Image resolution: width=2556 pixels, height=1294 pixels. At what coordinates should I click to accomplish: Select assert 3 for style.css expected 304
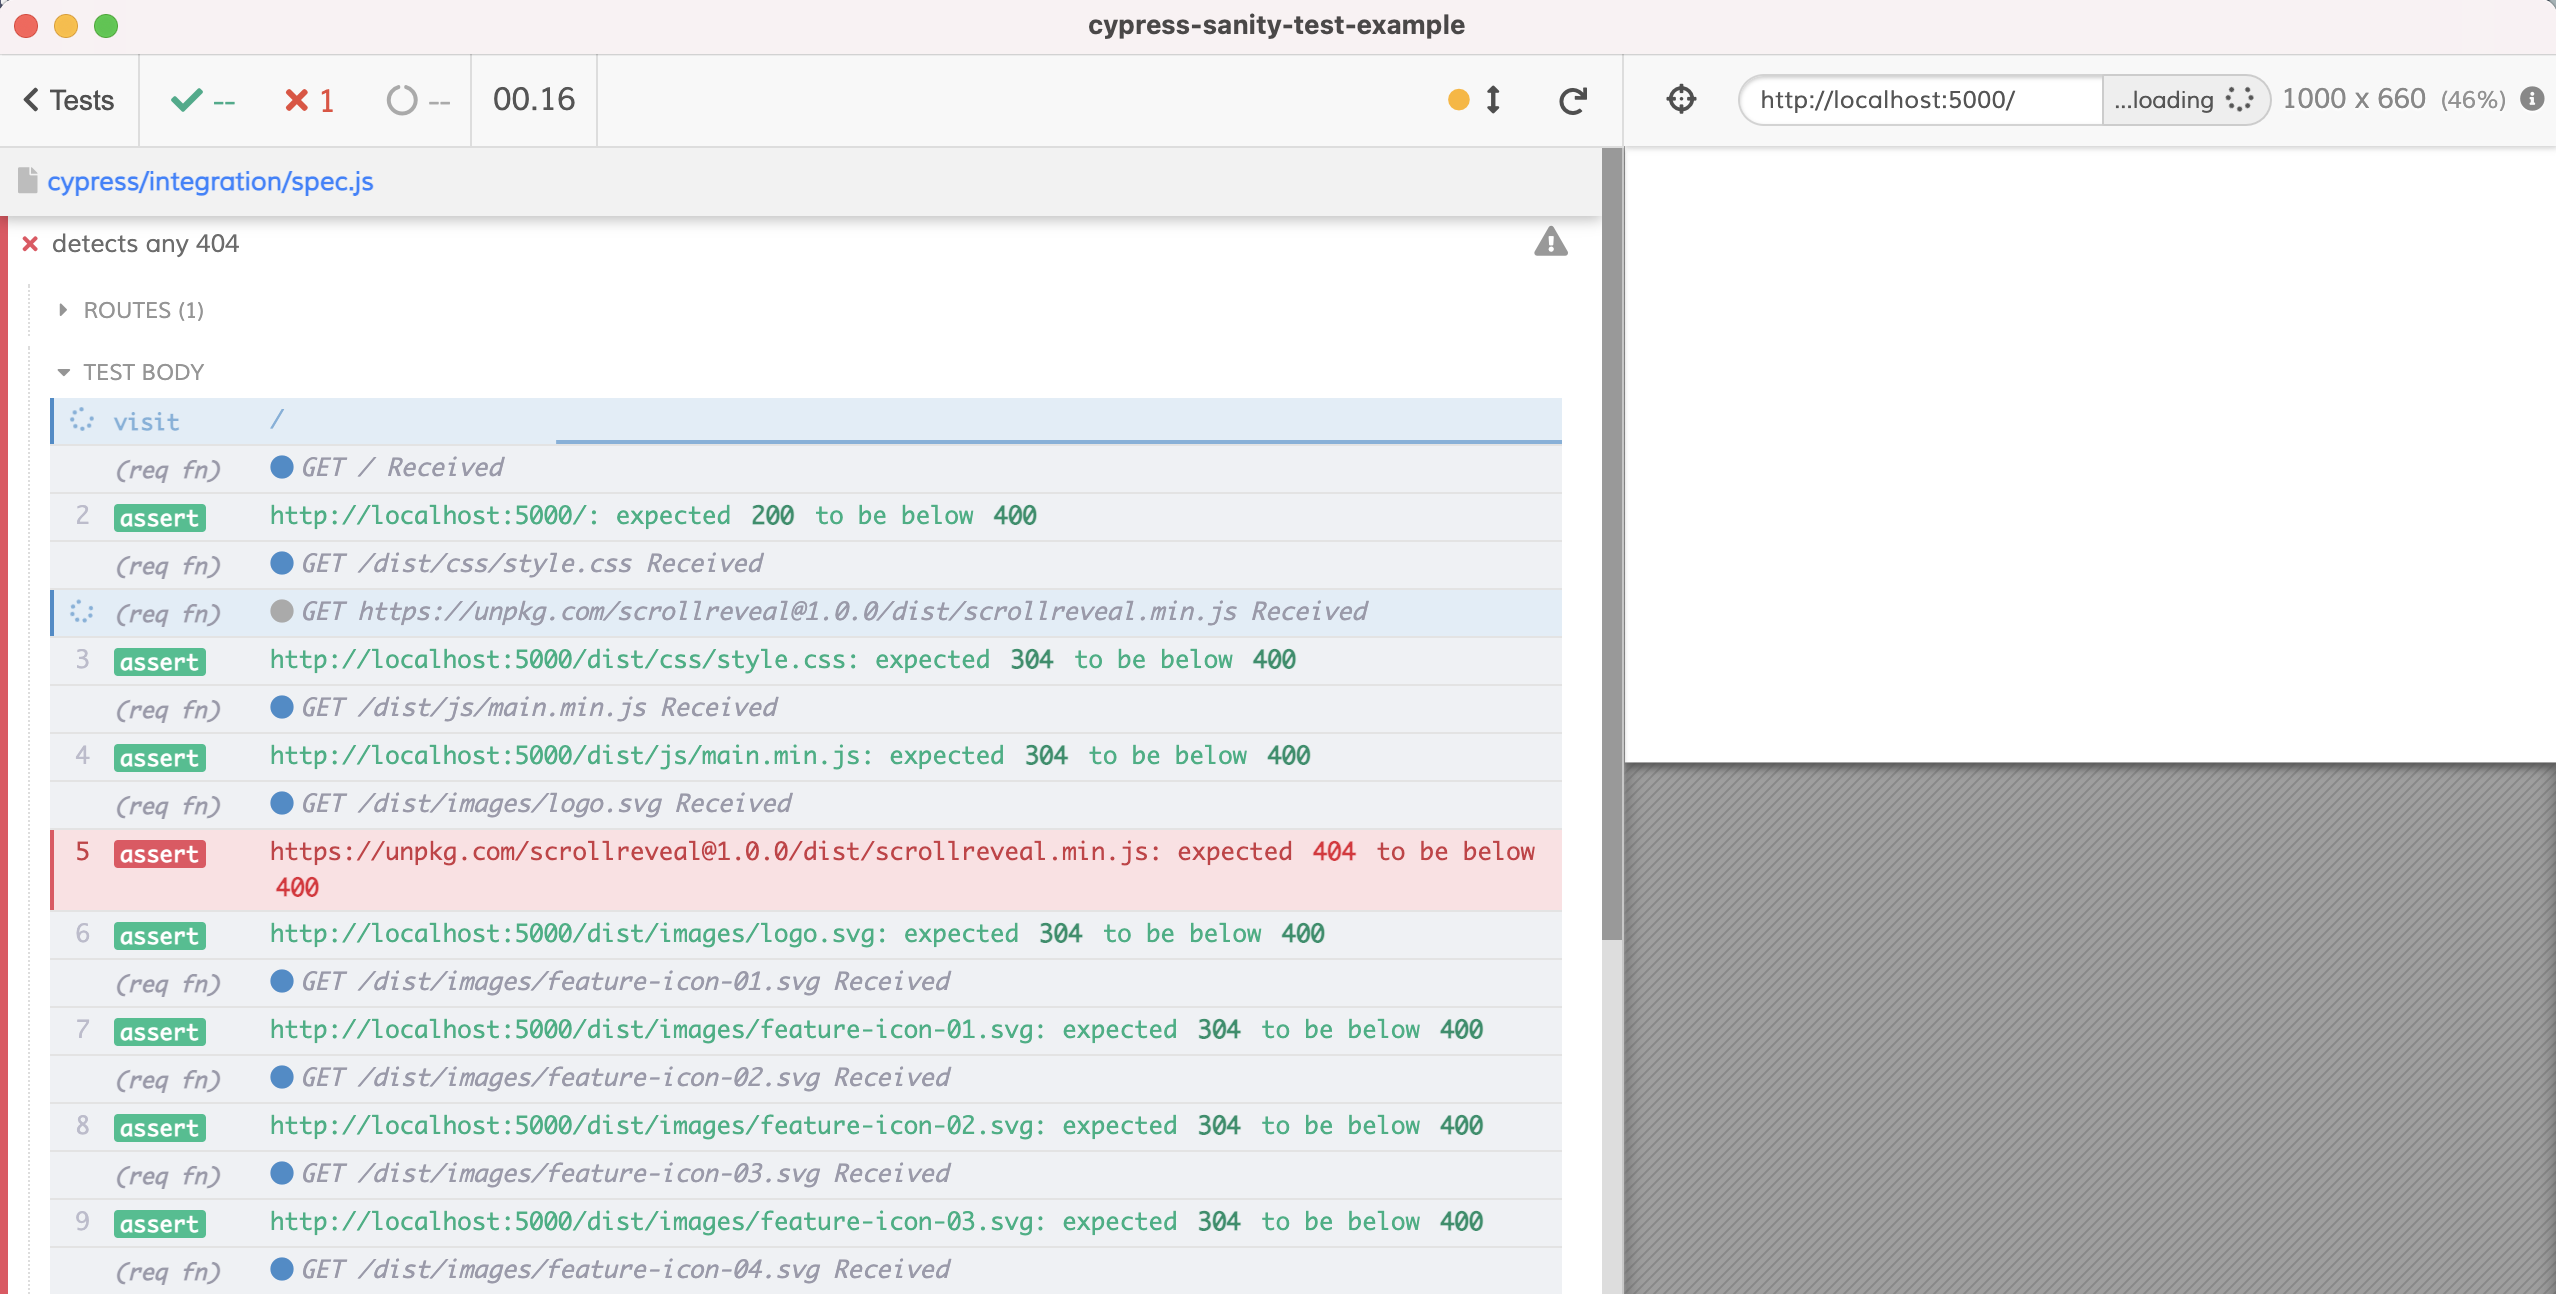tap(806, 660)
